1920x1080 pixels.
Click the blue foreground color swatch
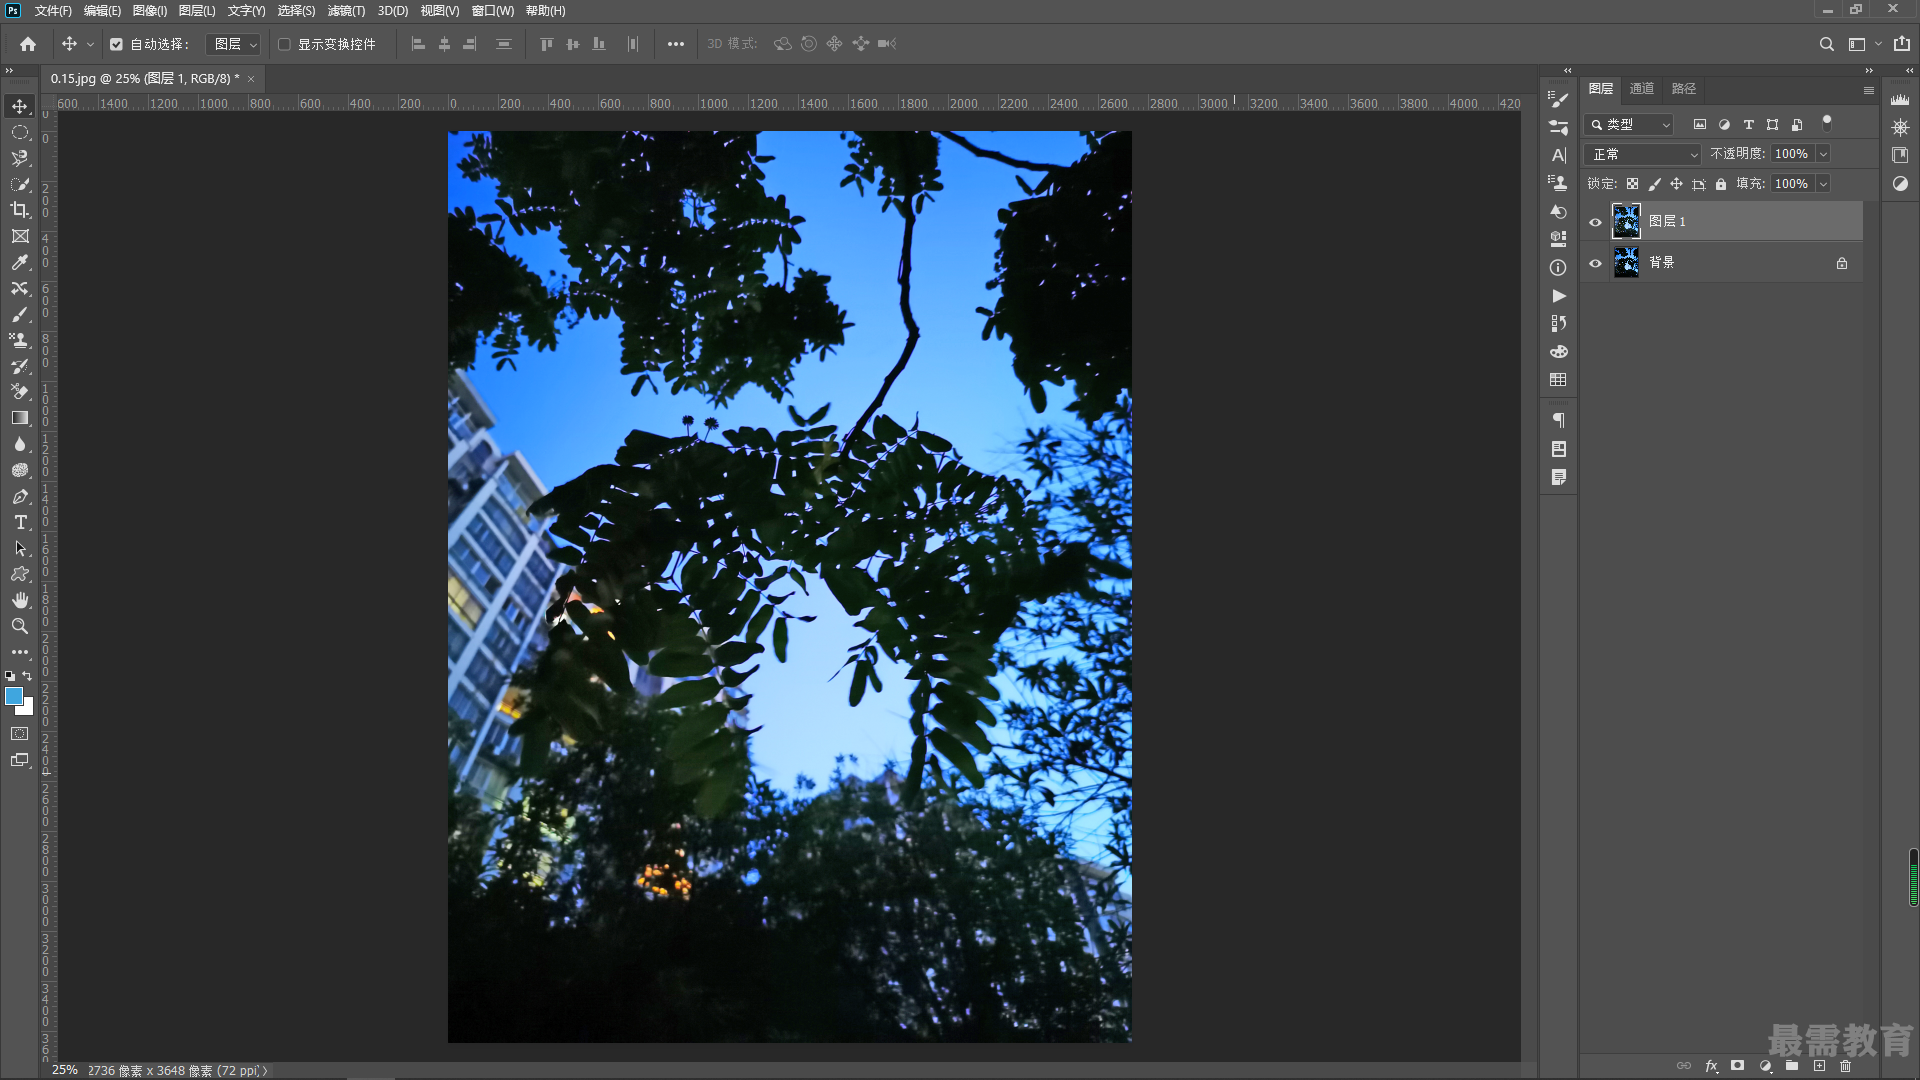tap(13, 695)
